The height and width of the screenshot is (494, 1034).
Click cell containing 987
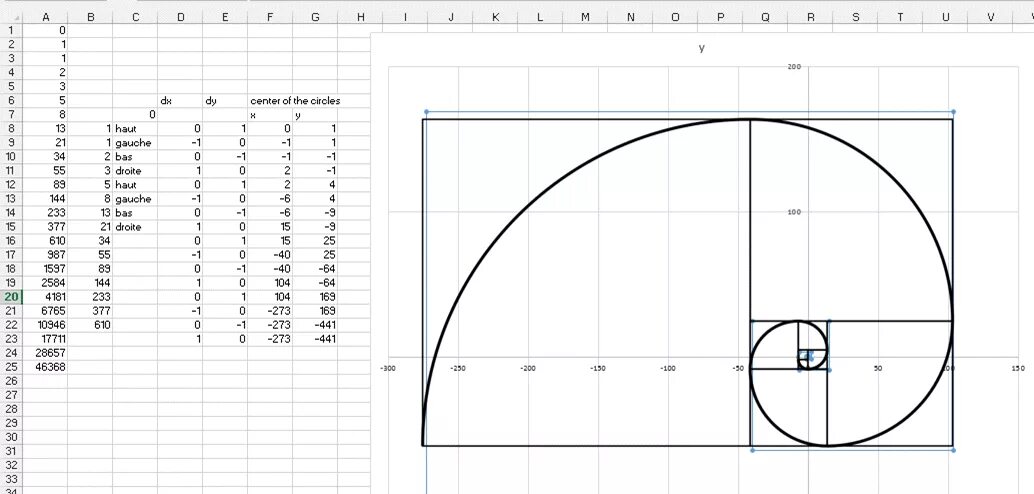(46, 255)
